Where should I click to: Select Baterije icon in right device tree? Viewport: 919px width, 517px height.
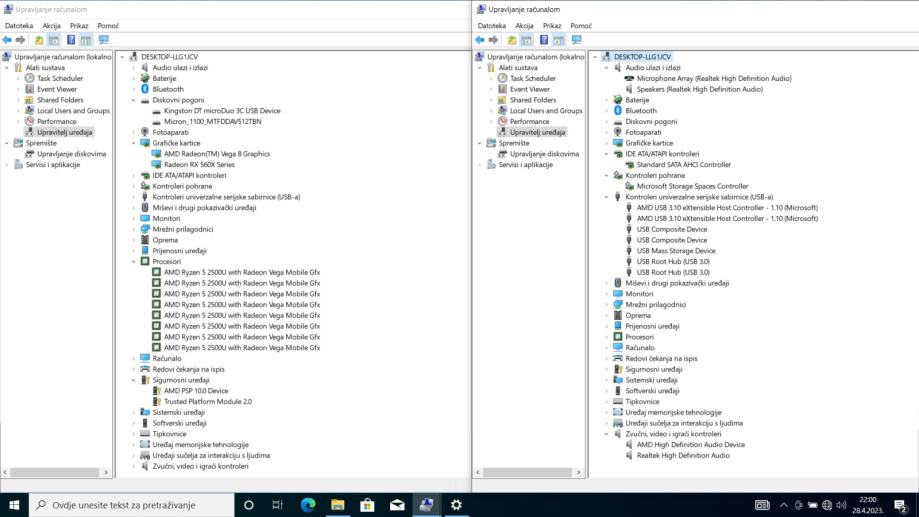coord(618,100)
